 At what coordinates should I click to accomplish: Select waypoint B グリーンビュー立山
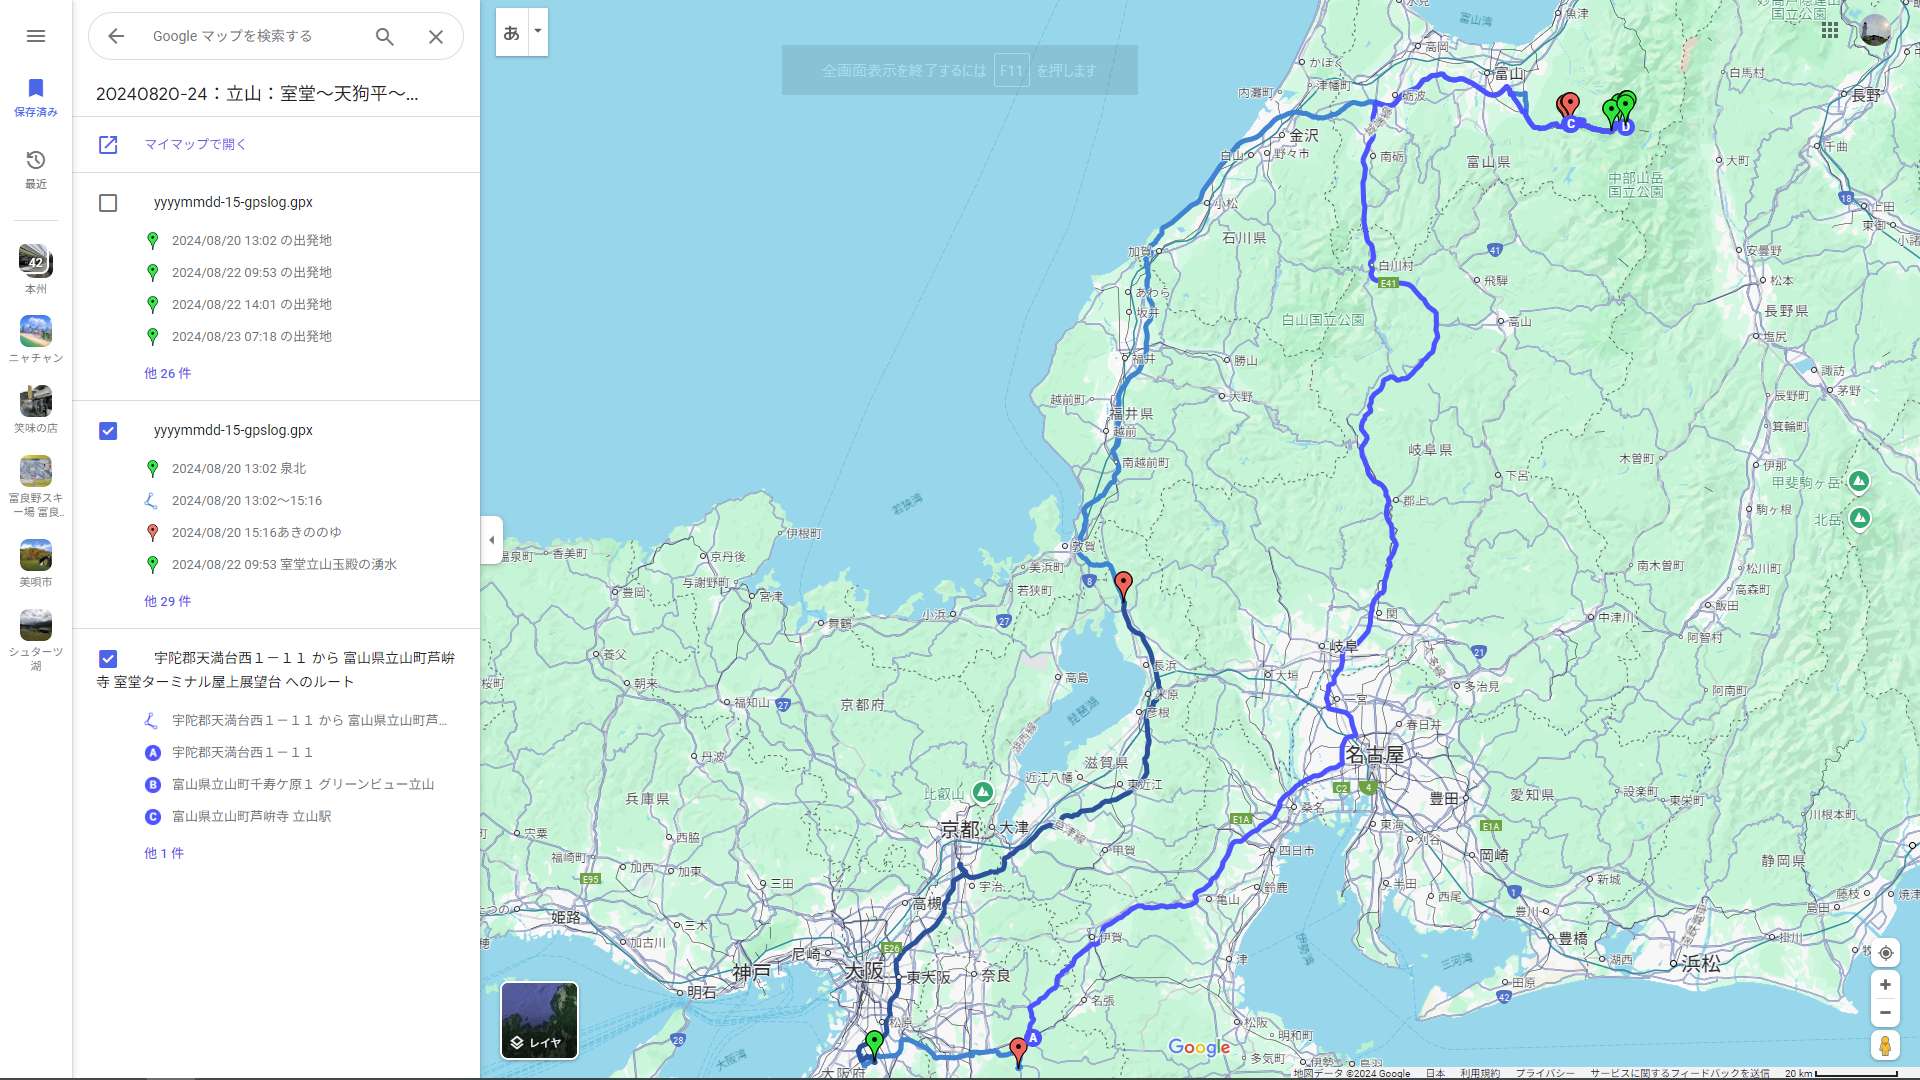pos(303,784)
